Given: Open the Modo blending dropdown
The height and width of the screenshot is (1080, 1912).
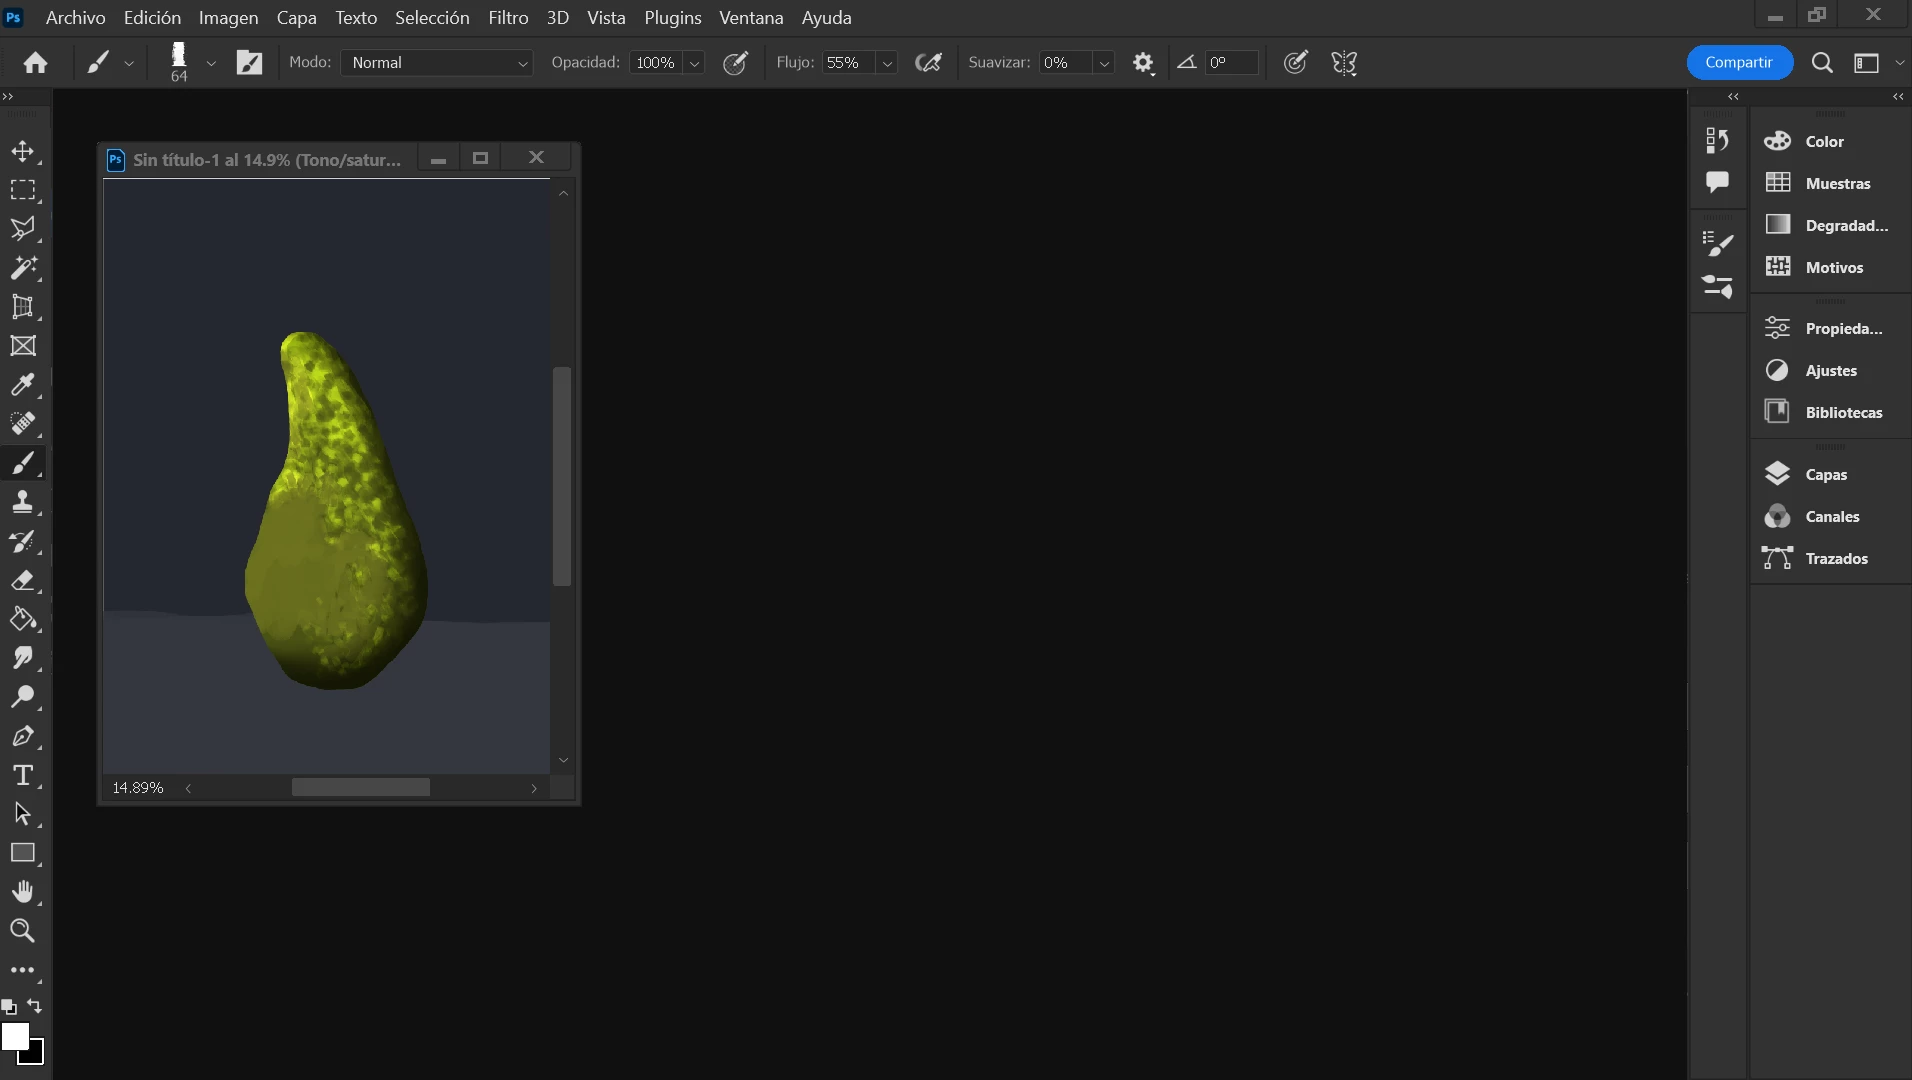Looking at the screenshot, I should (437, 63).
